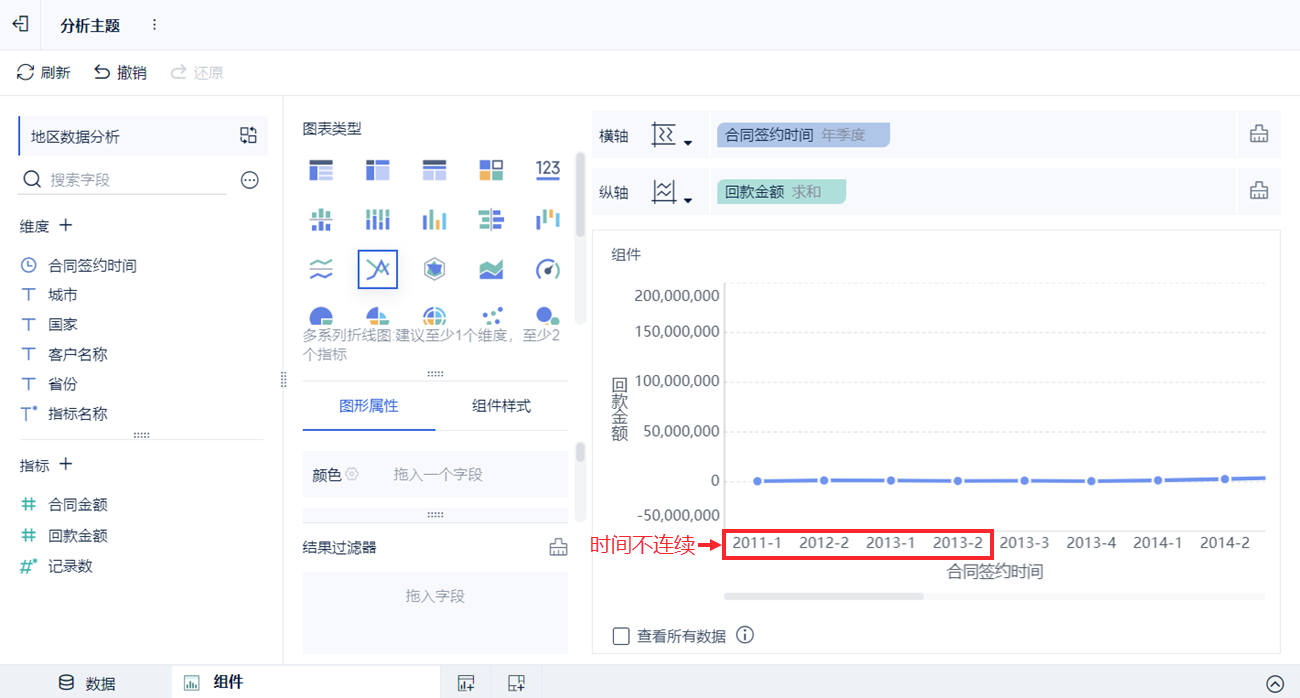Choose the selected multi-series line chart icon
The width and height of the screenshot is (1300, 698).
click(x=378, y=269)
